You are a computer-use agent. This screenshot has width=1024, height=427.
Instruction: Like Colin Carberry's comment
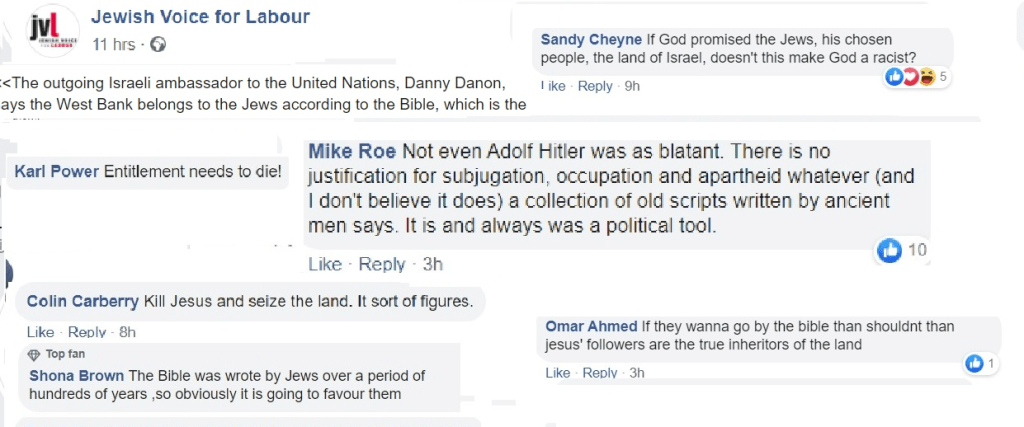(41, 332)
